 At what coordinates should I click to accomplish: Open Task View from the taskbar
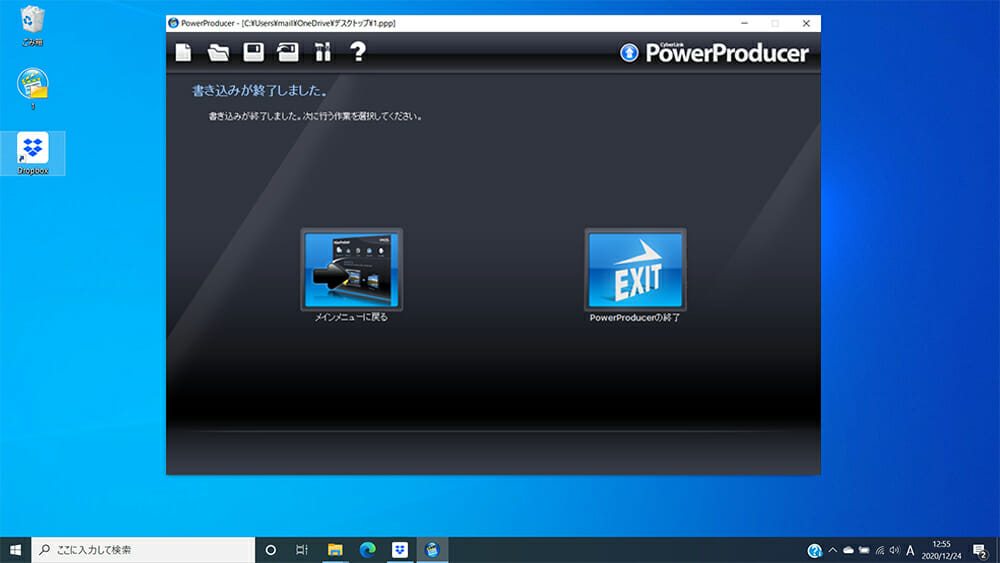pyautogui.click(x=302, y=550)
